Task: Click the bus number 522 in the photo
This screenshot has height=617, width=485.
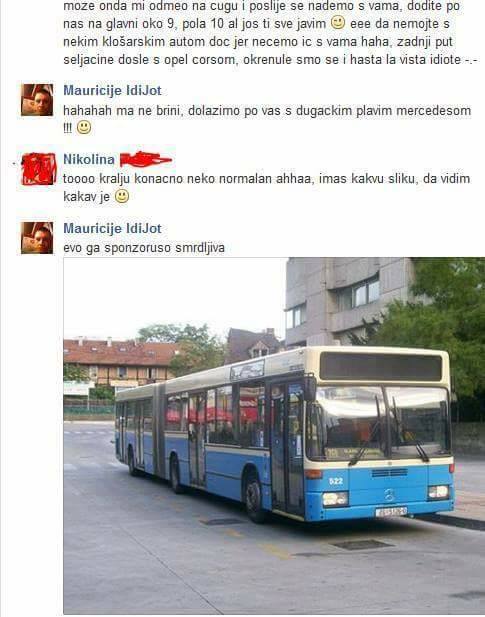Action: click(336, 481)
